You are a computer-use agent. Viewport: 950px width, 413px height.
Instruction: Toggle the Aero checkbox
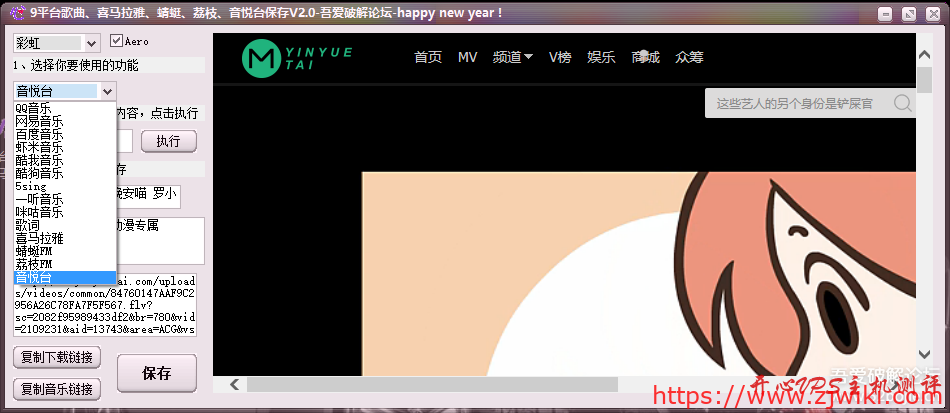coord(117,41)
